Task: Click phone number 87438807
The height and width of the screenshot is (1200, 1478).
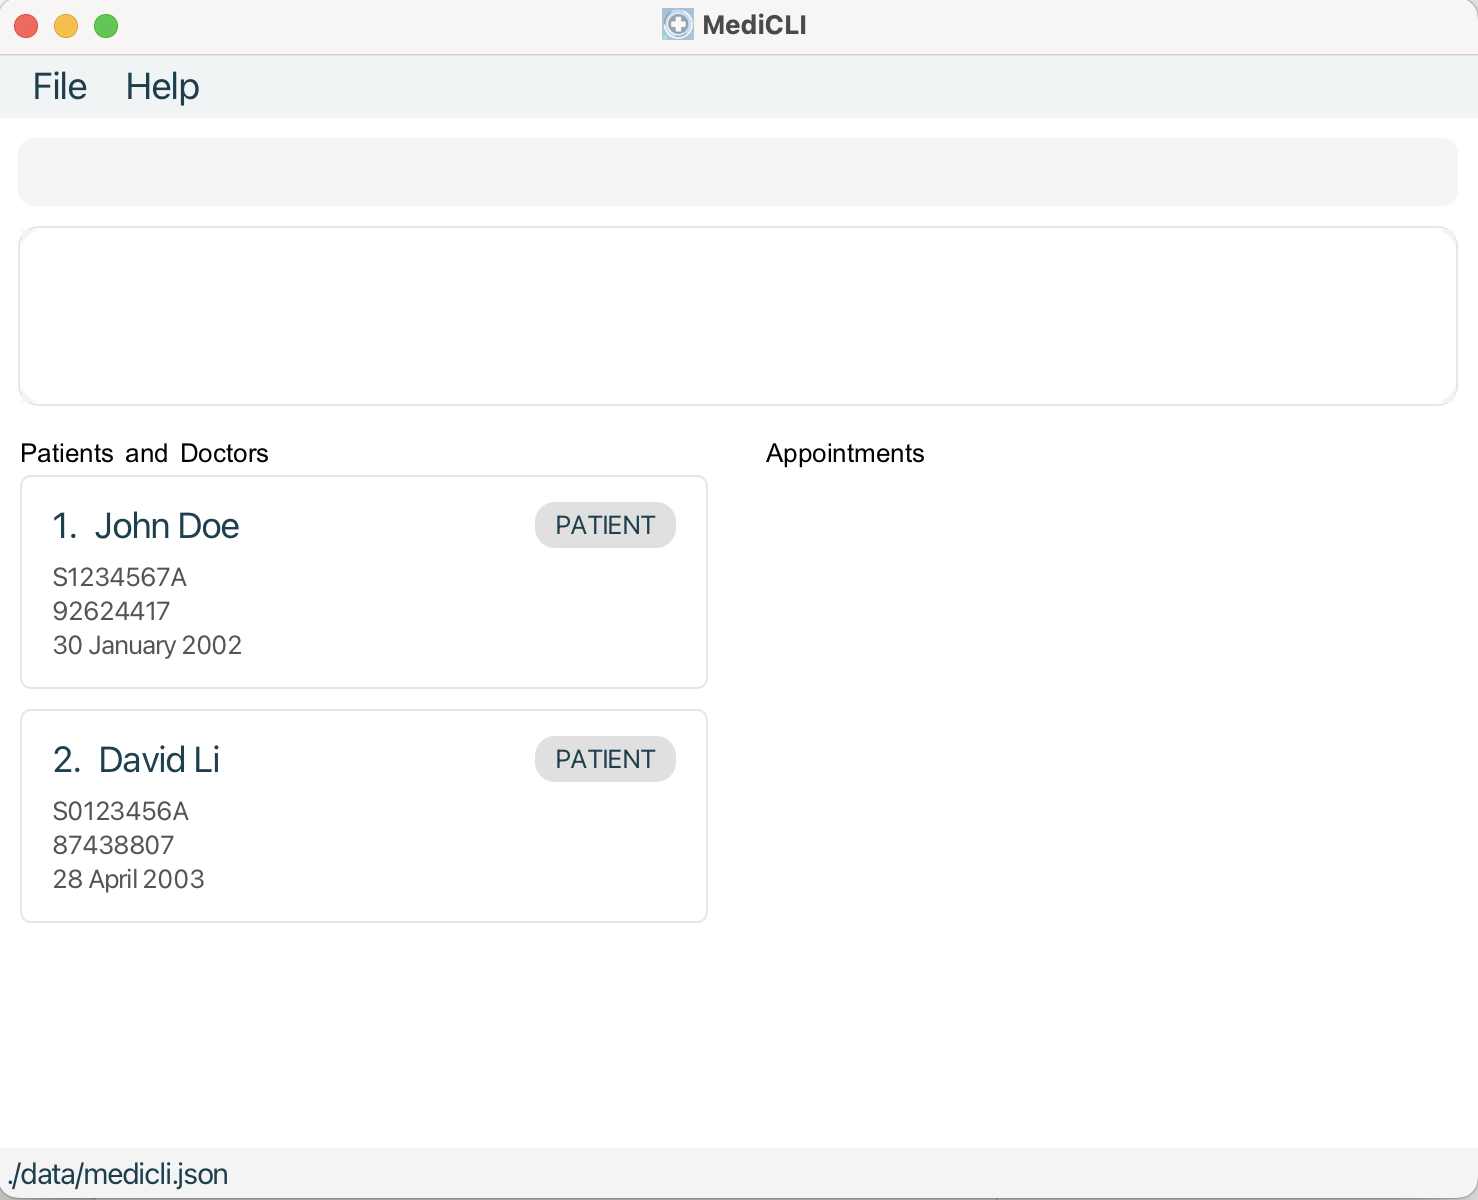Action: pyautogui.click(x=113, y=845)
